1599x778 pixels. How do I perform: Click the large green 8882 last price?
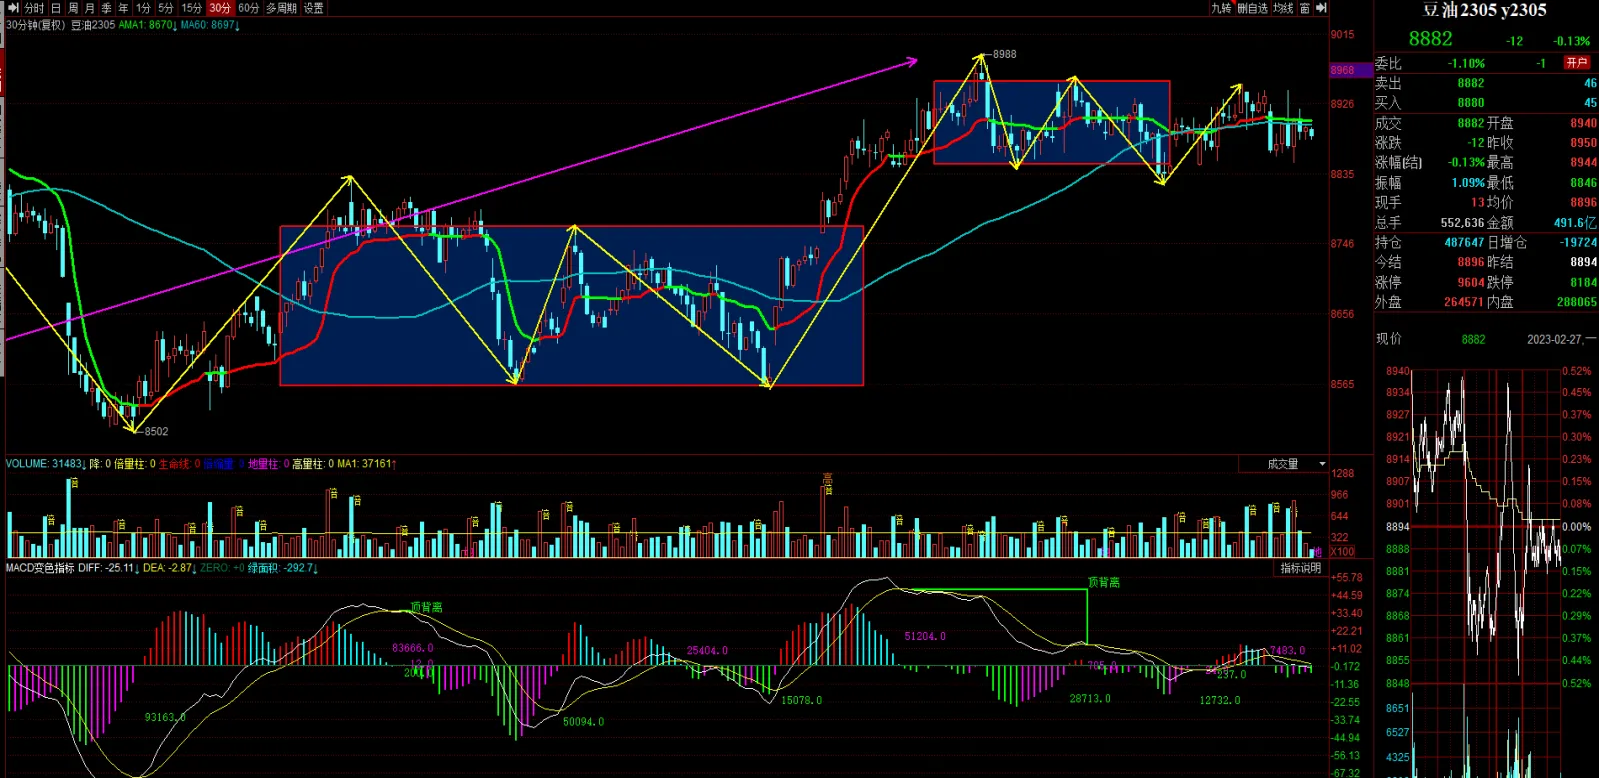tap(1430, 39)
